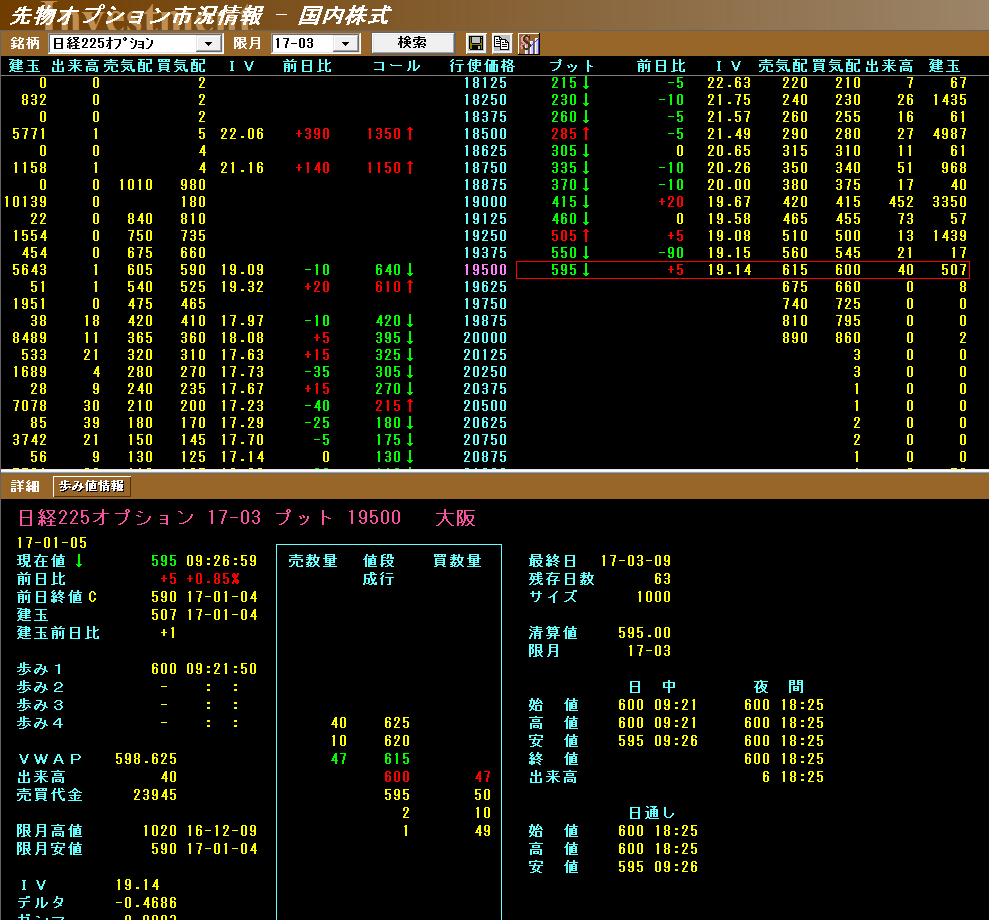Image resolution: width=989 pixels, height=920 pixels.
Task: Click call open interest 10139
Action: coord(25,202)
